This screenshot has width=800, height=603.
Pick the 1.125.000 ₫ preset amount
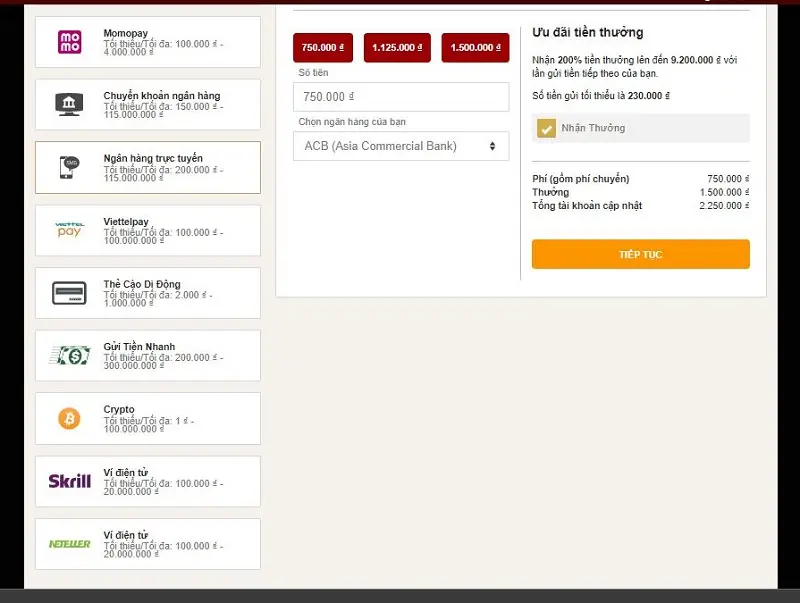point(397,47)
